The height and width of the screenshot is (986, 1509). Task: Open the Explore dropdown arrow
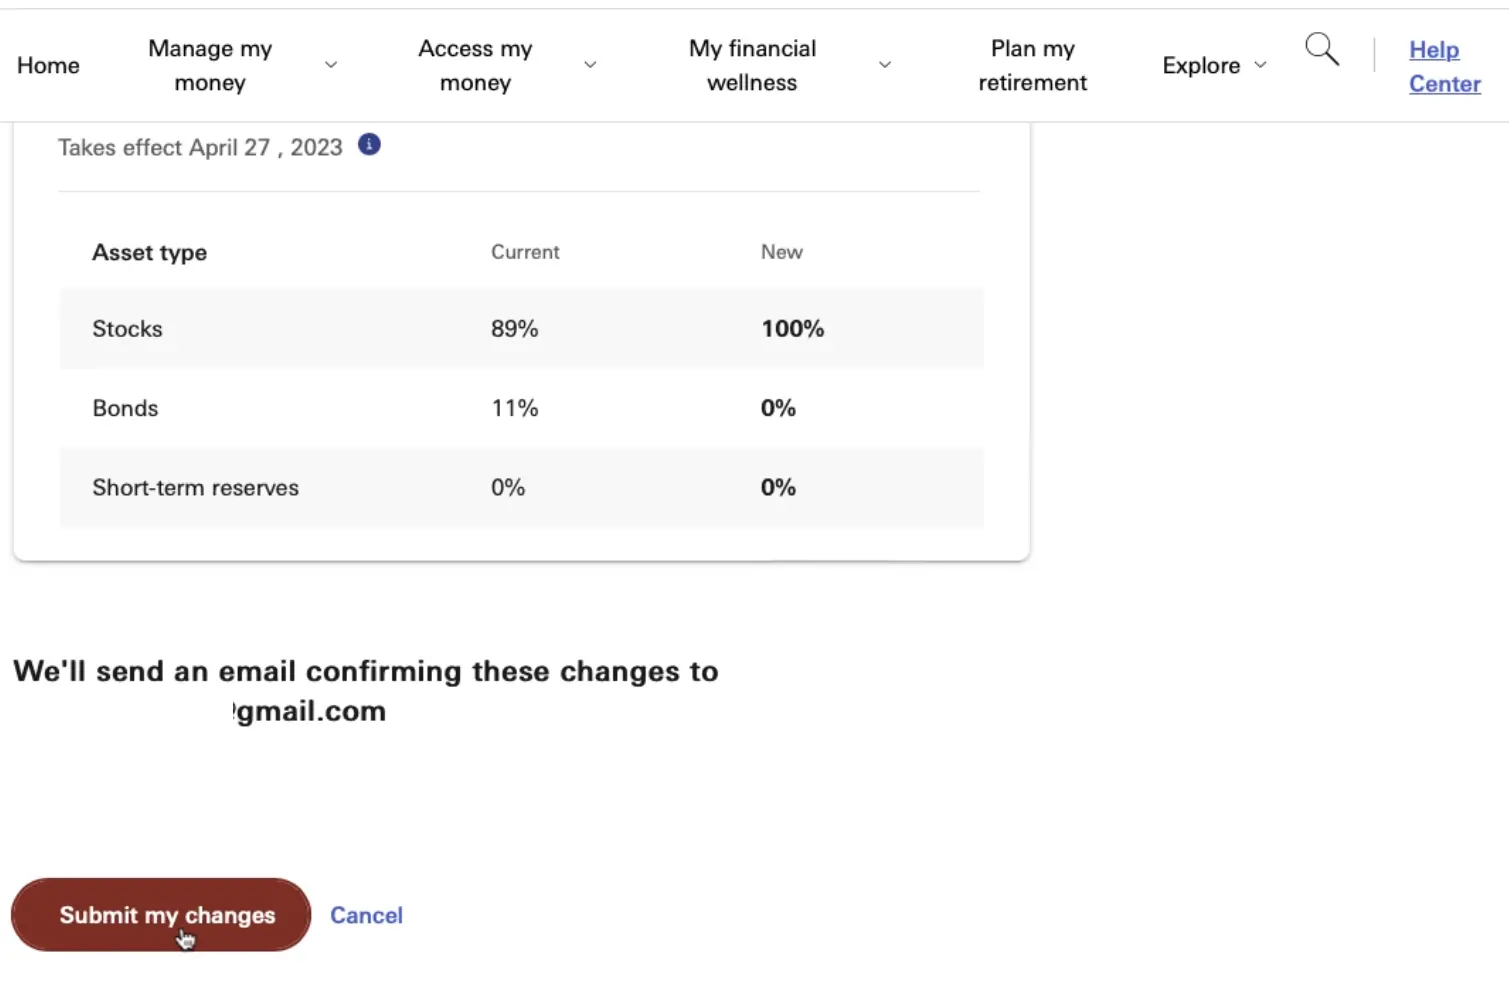pos(1260,65)
